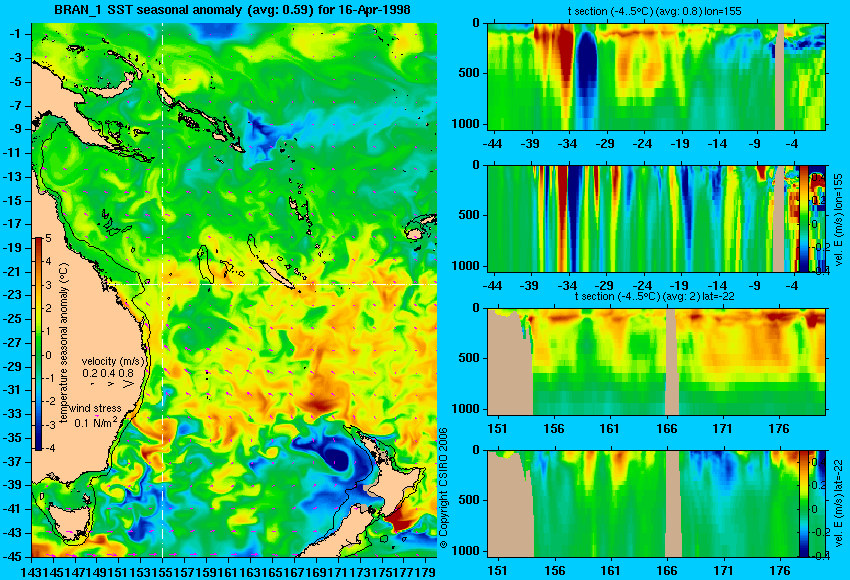Click depth '1000' on the lon=155 velocity section
This screenshot has width=850, height=580.
pyautogui.click(x=466, y=266)
